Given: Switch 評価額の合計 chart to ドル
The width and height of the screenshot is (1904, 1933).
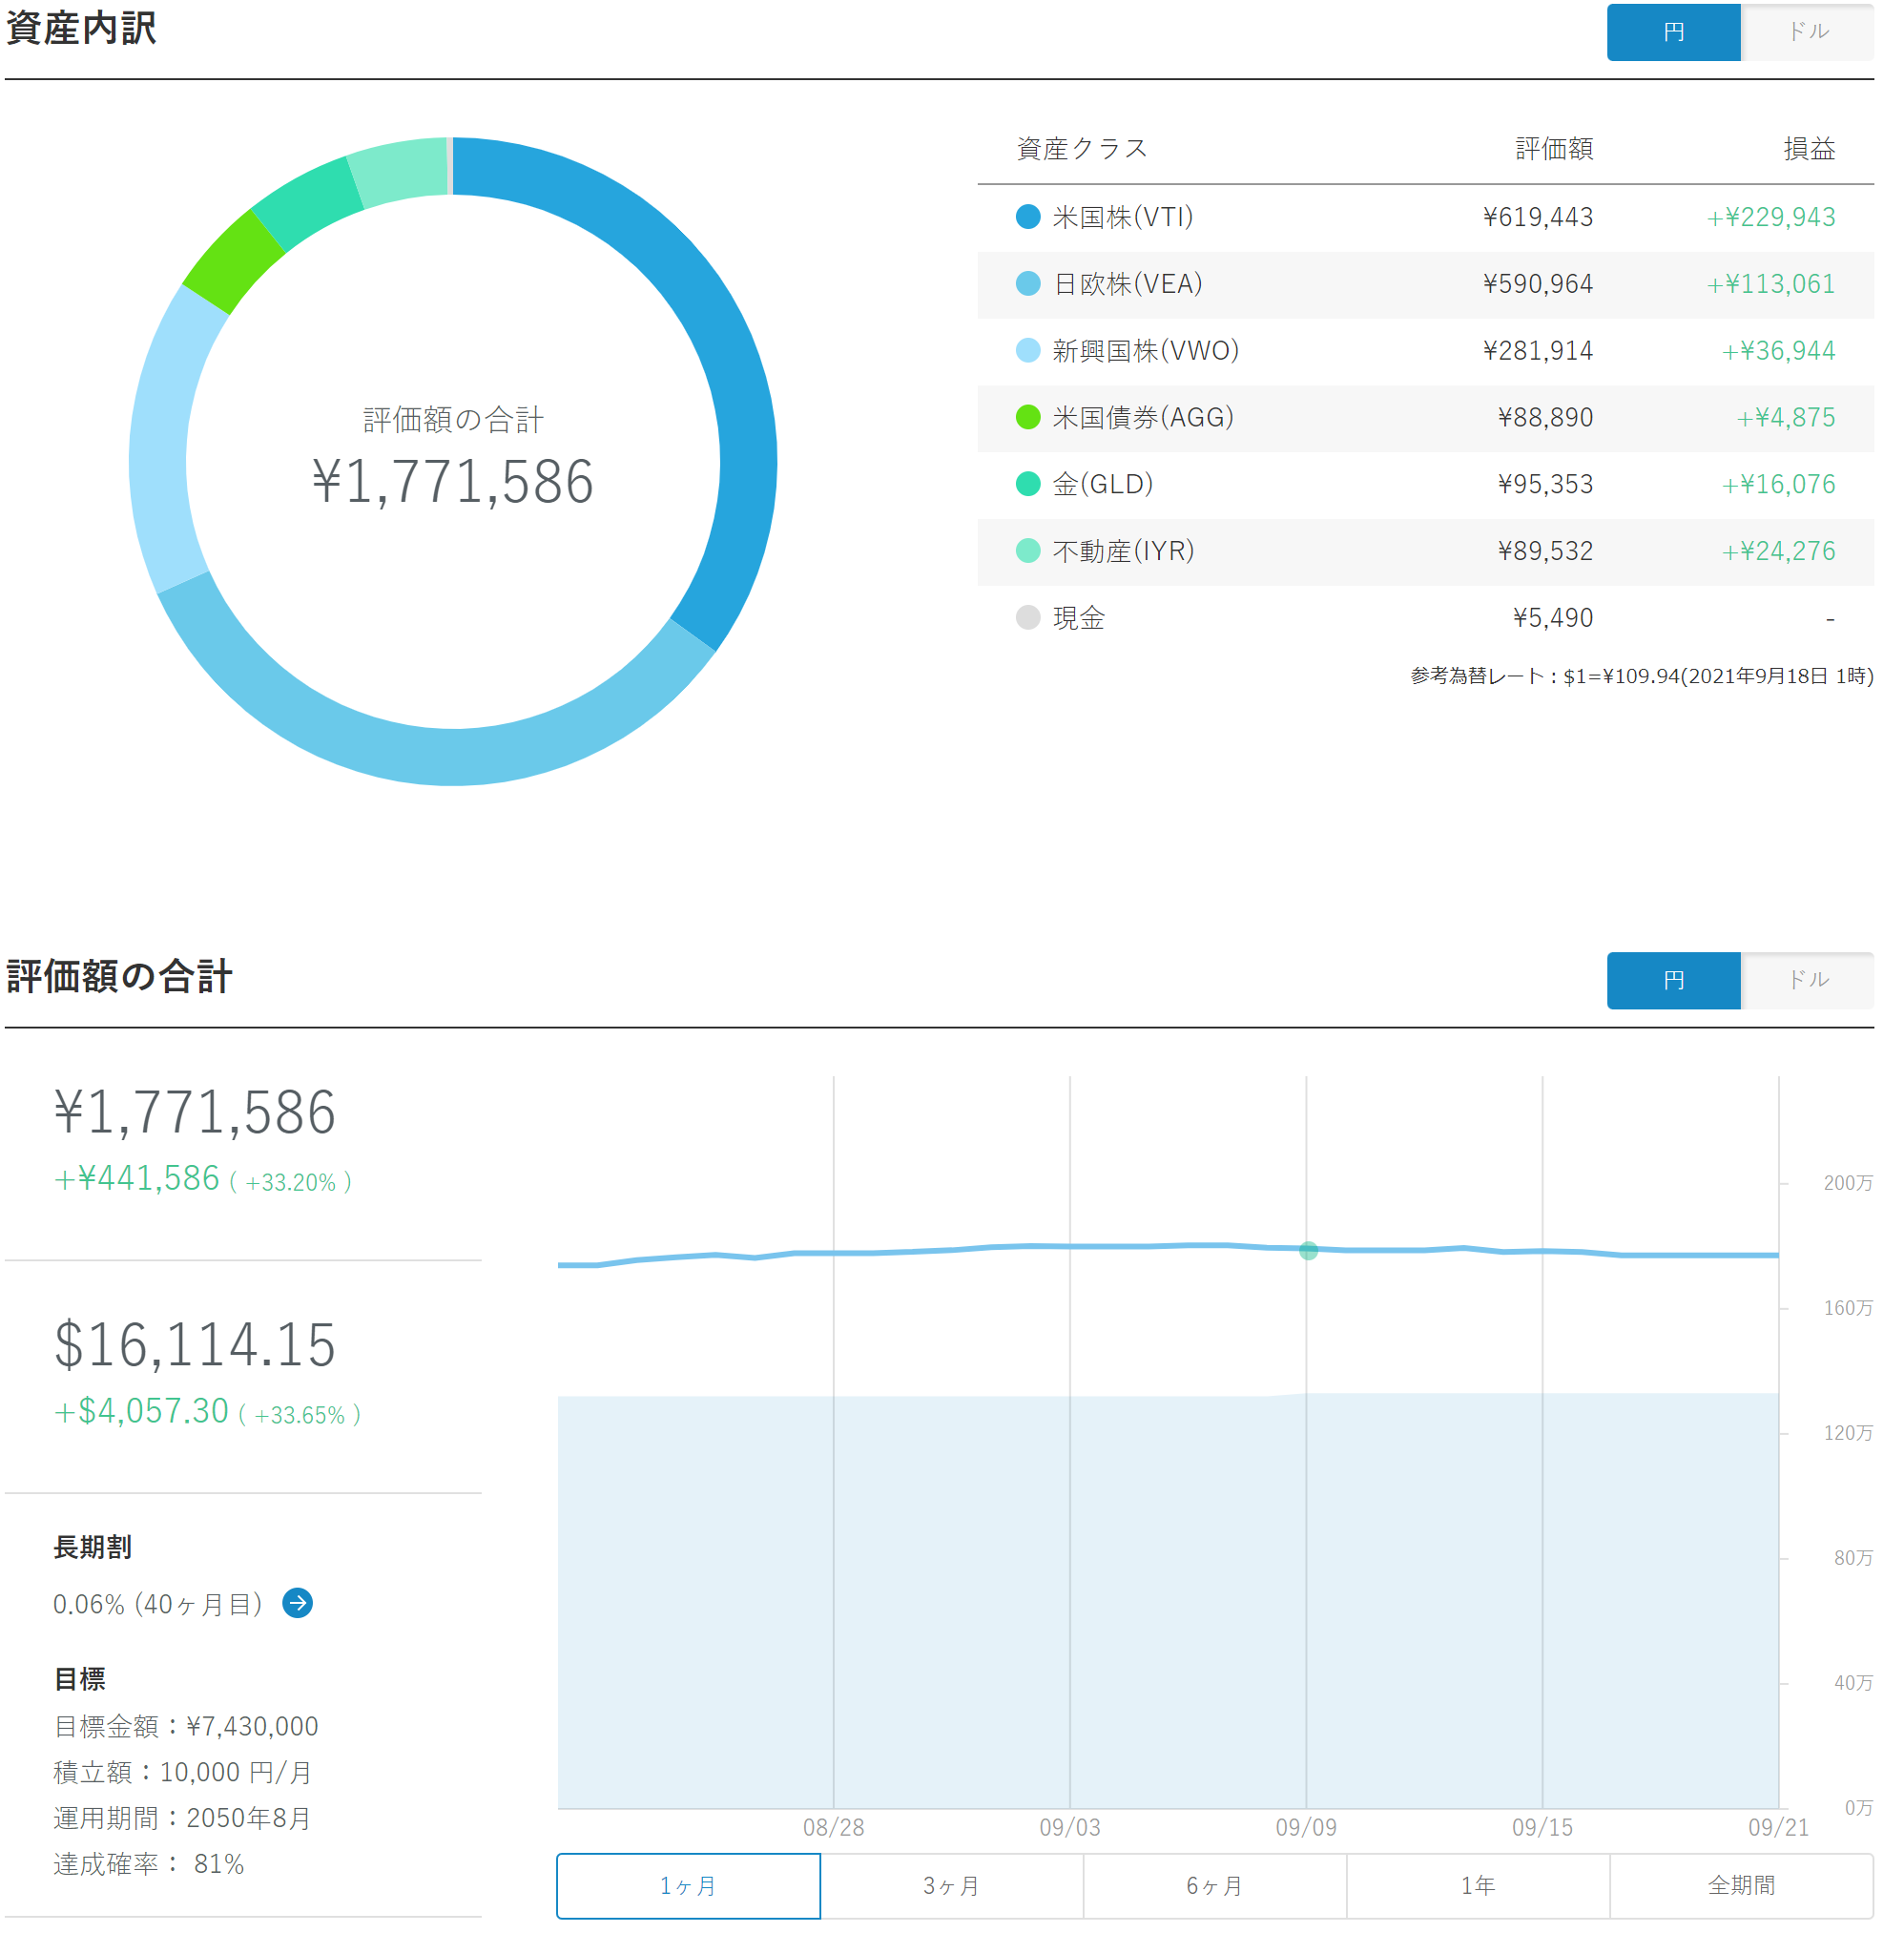Looking at the screenshot, I should 1809,981.
